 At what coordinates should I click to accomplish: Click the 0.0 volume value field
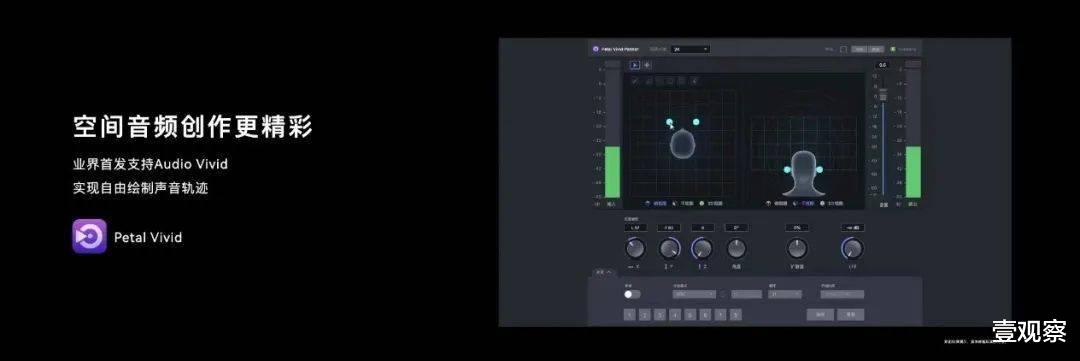[x=883, y=65]
